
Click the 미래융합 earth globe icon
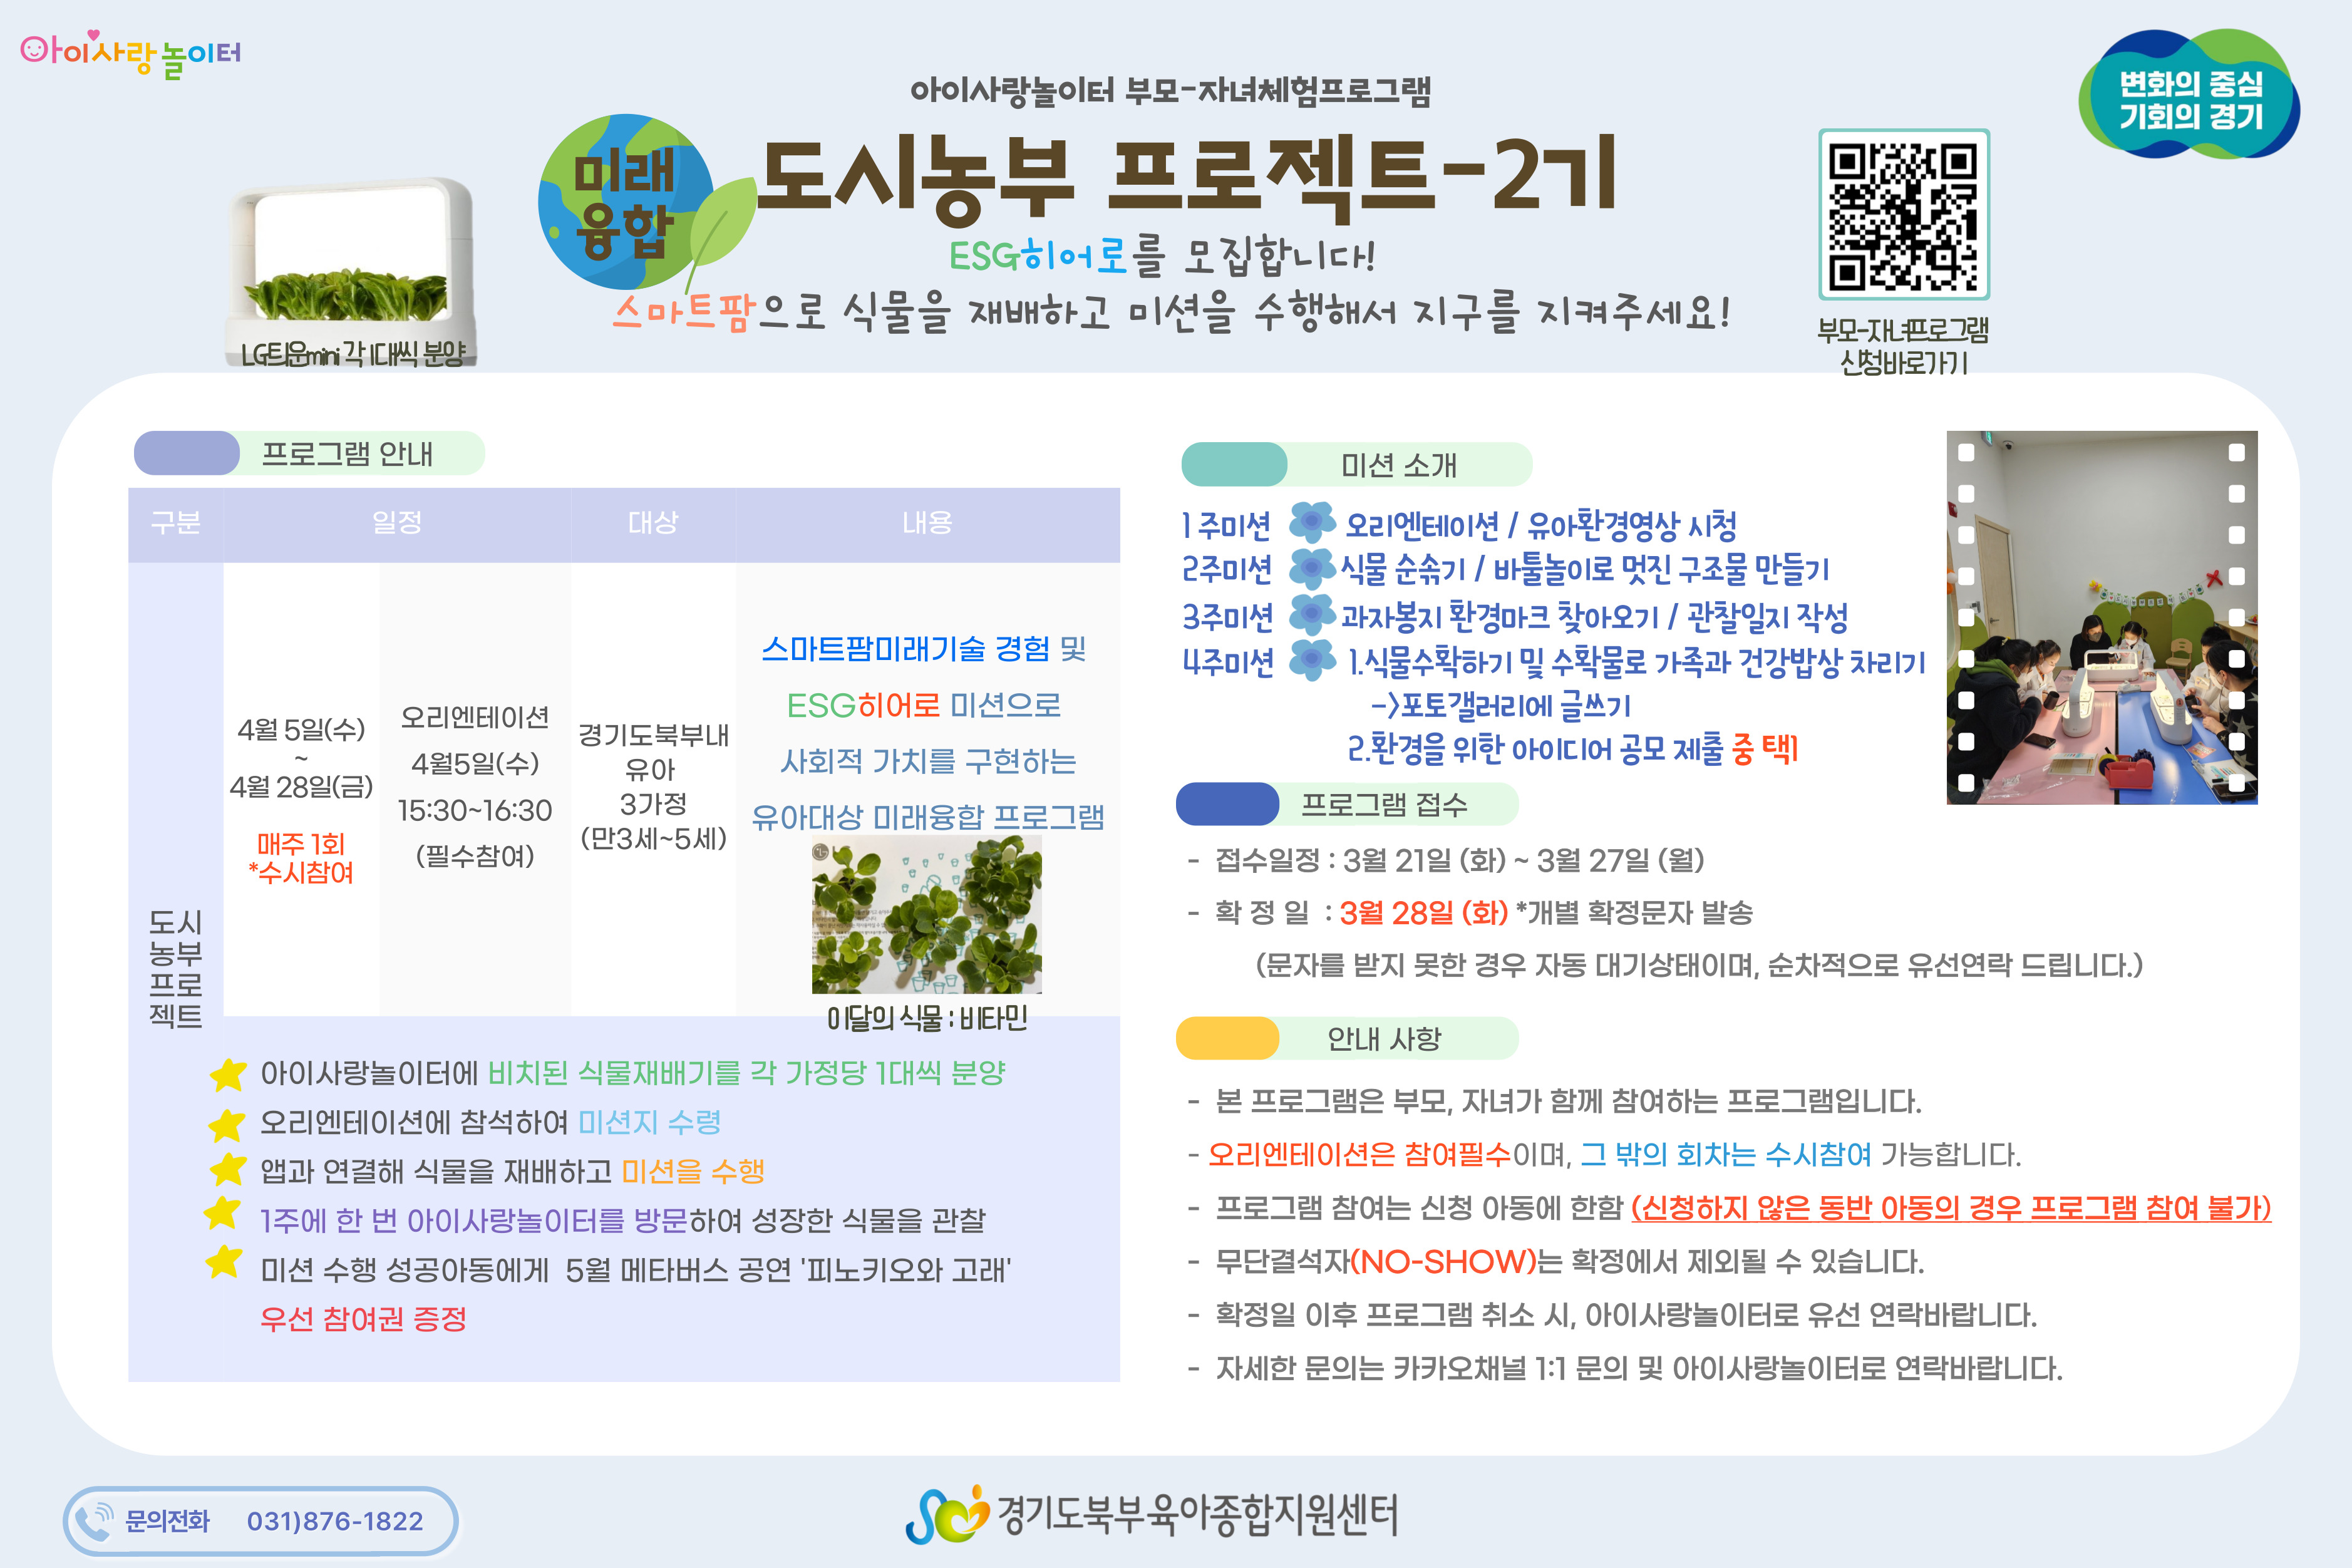pyautogui.click(x=625, y=202)
